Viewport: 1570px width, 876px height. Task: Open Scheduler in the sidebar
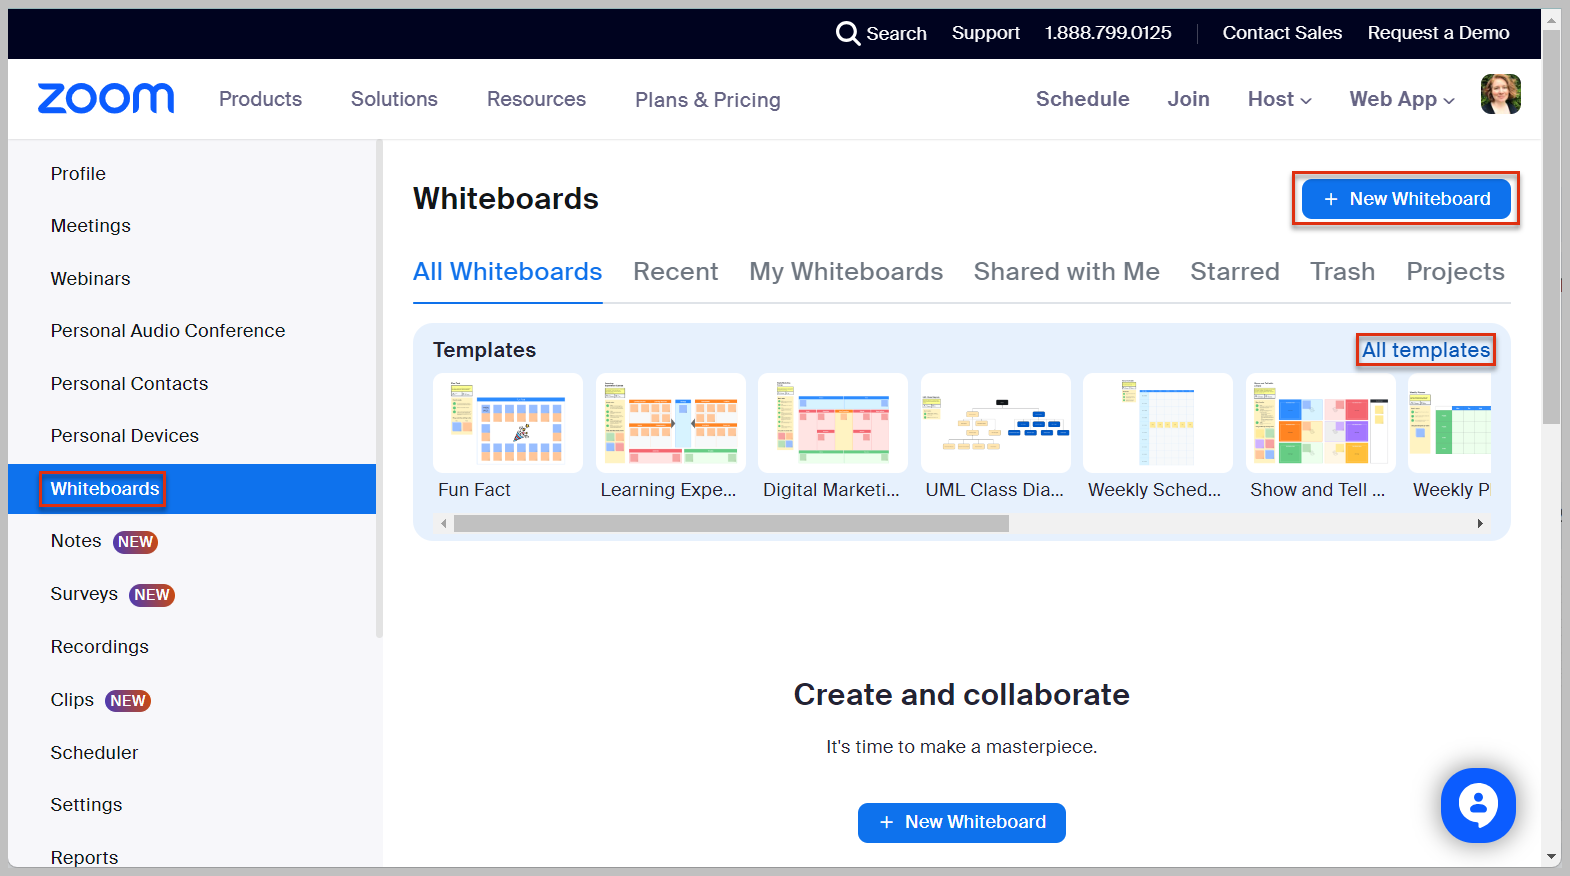click(95, 753)
